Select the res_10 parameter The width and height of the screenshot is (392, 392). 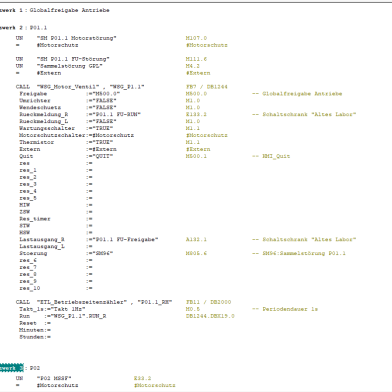click(x=30, y=288)
